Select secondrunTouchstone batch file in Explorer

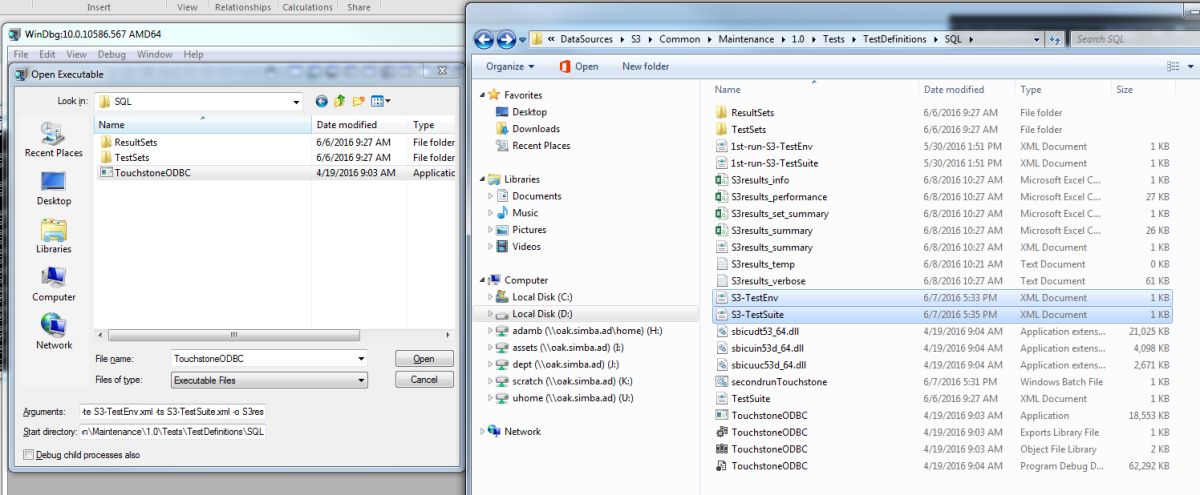click(779, 382)
